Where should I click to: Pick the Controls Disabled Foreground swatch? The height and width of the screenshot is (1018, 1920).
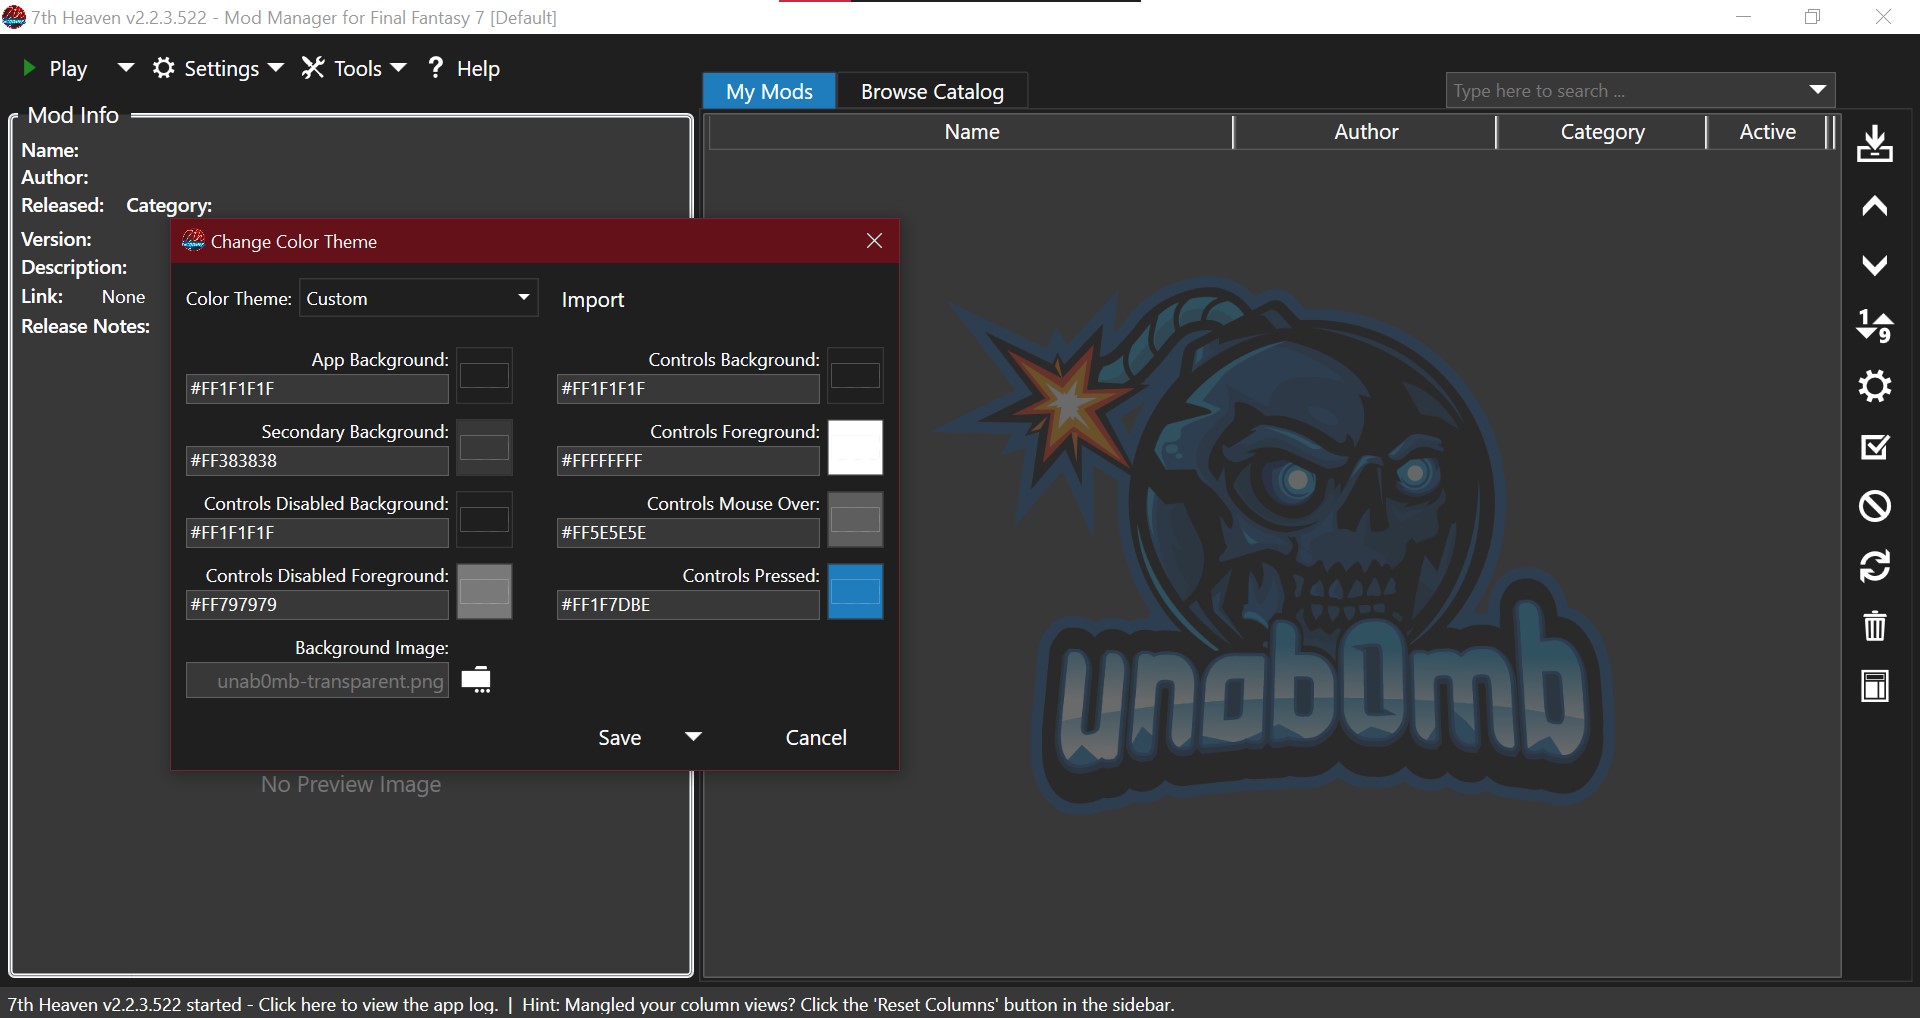[485, 592]
